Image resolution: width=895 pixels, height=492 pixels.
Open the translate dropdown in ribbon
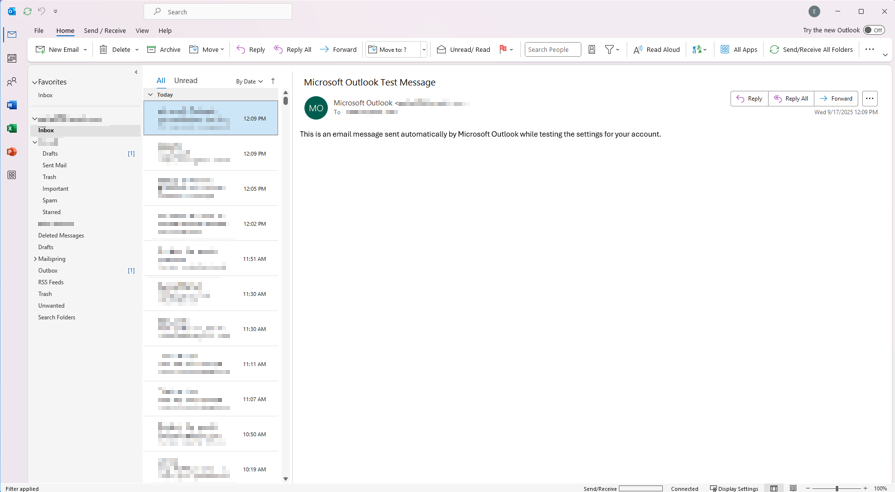pyautogui.click(x=699, y=50)
